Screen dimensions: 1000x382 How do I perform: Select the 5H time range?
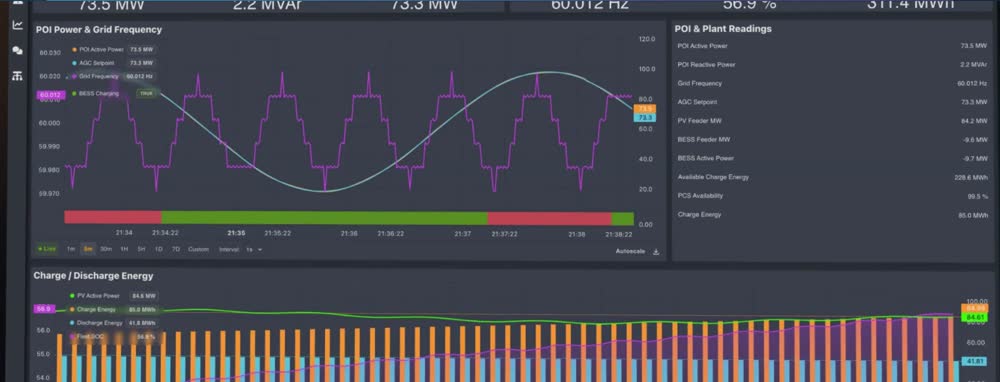tap(142, 249)
